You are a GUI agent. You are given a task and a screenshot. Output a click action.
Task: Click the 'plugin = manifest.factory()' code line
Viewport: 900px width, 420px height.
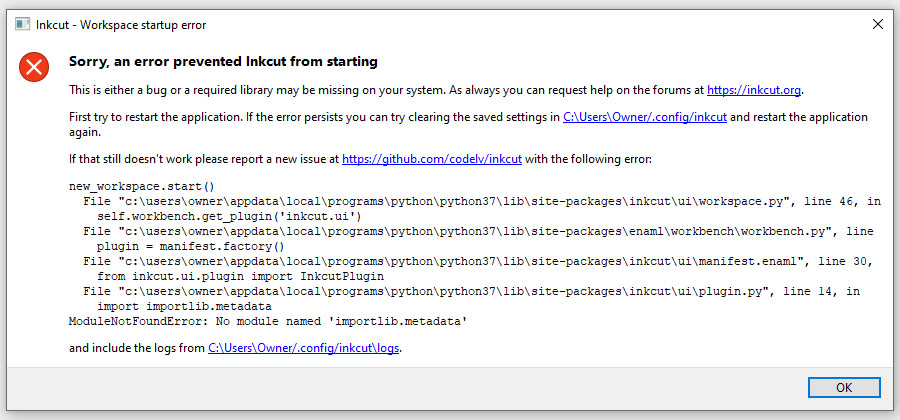tap(191, 246)
